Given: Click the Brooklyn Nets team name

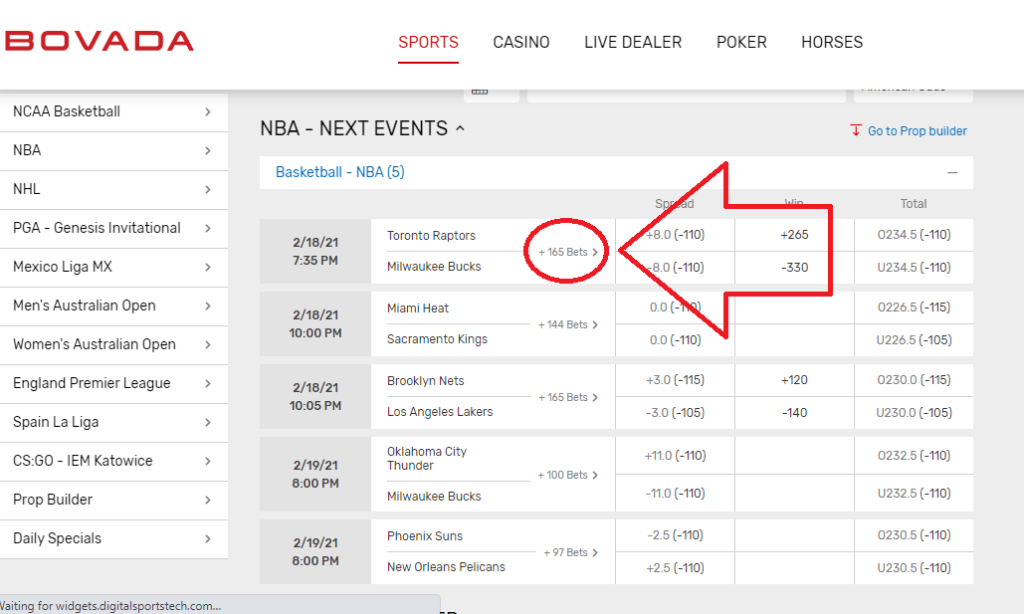Looking at the screenshot, I should [425, 381].
